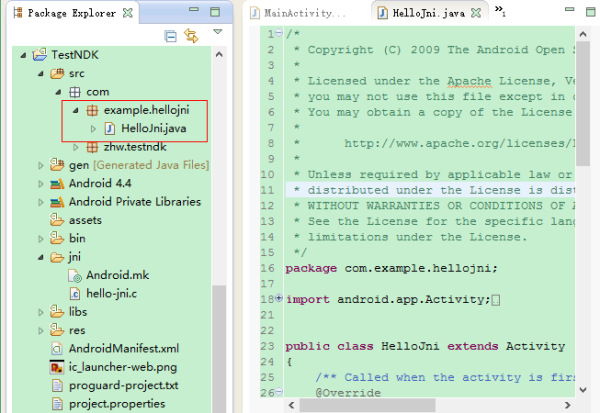This screenshot has height=413, width=600.
Task: Maximize the Package Explorer panel
Action: (x=215, y=11)
